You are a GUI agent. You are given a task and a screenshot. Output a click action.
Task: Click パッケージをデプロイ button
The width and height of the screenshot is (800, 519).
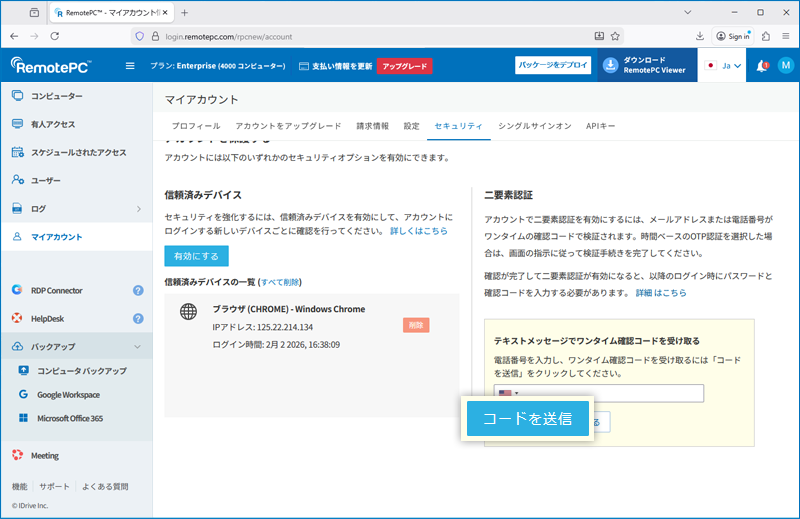553,65
